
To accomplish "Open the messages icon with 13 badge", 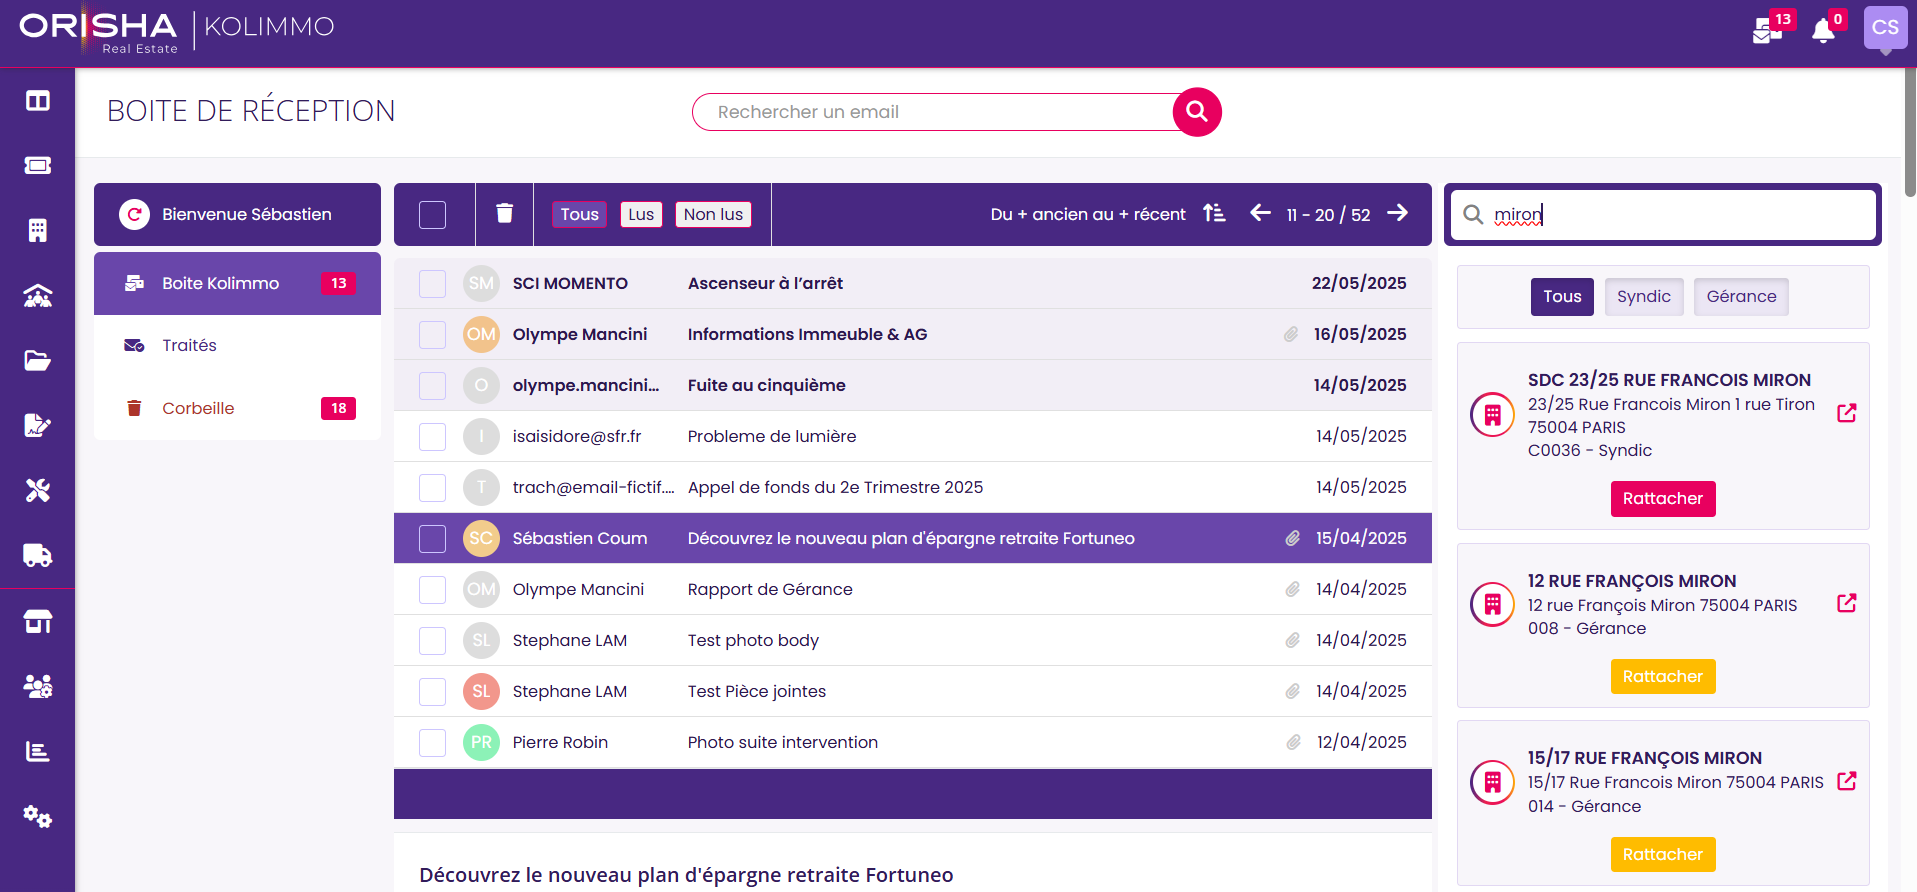I will [x=1767, y=30].
